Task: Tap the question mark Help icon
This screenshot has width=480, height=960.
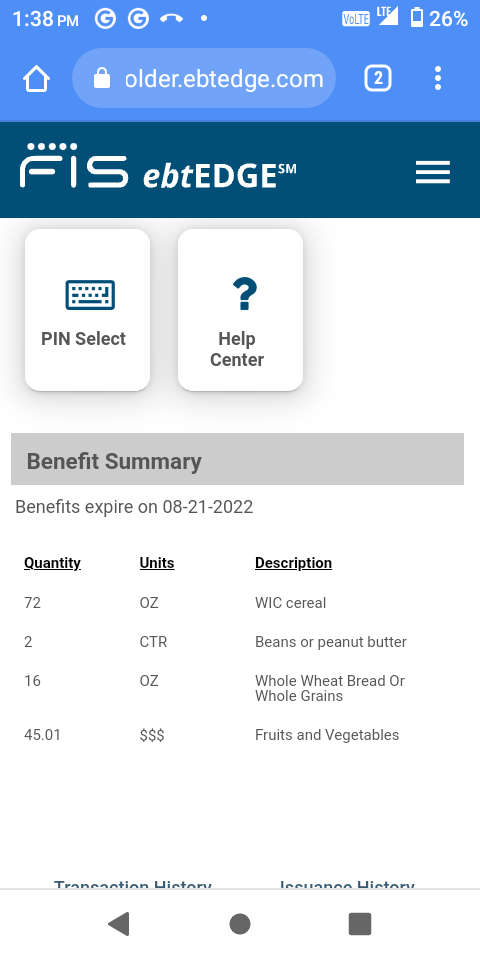Action: coord(244,294)
